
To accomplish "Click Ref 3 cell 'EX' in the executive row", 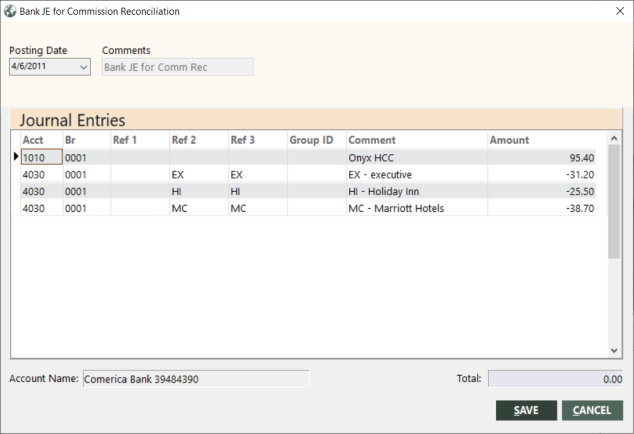I will tap(258, 174).
